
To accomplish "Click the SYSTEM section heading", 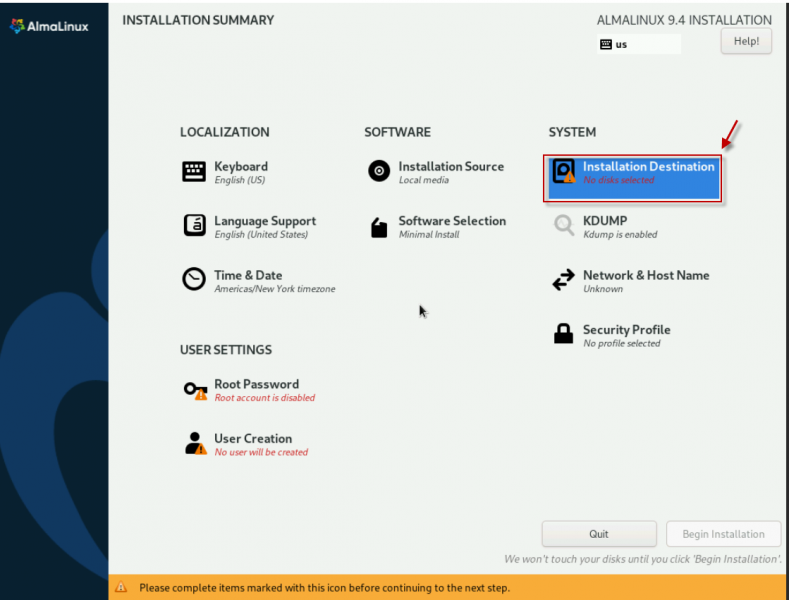I will click(572, 132).
